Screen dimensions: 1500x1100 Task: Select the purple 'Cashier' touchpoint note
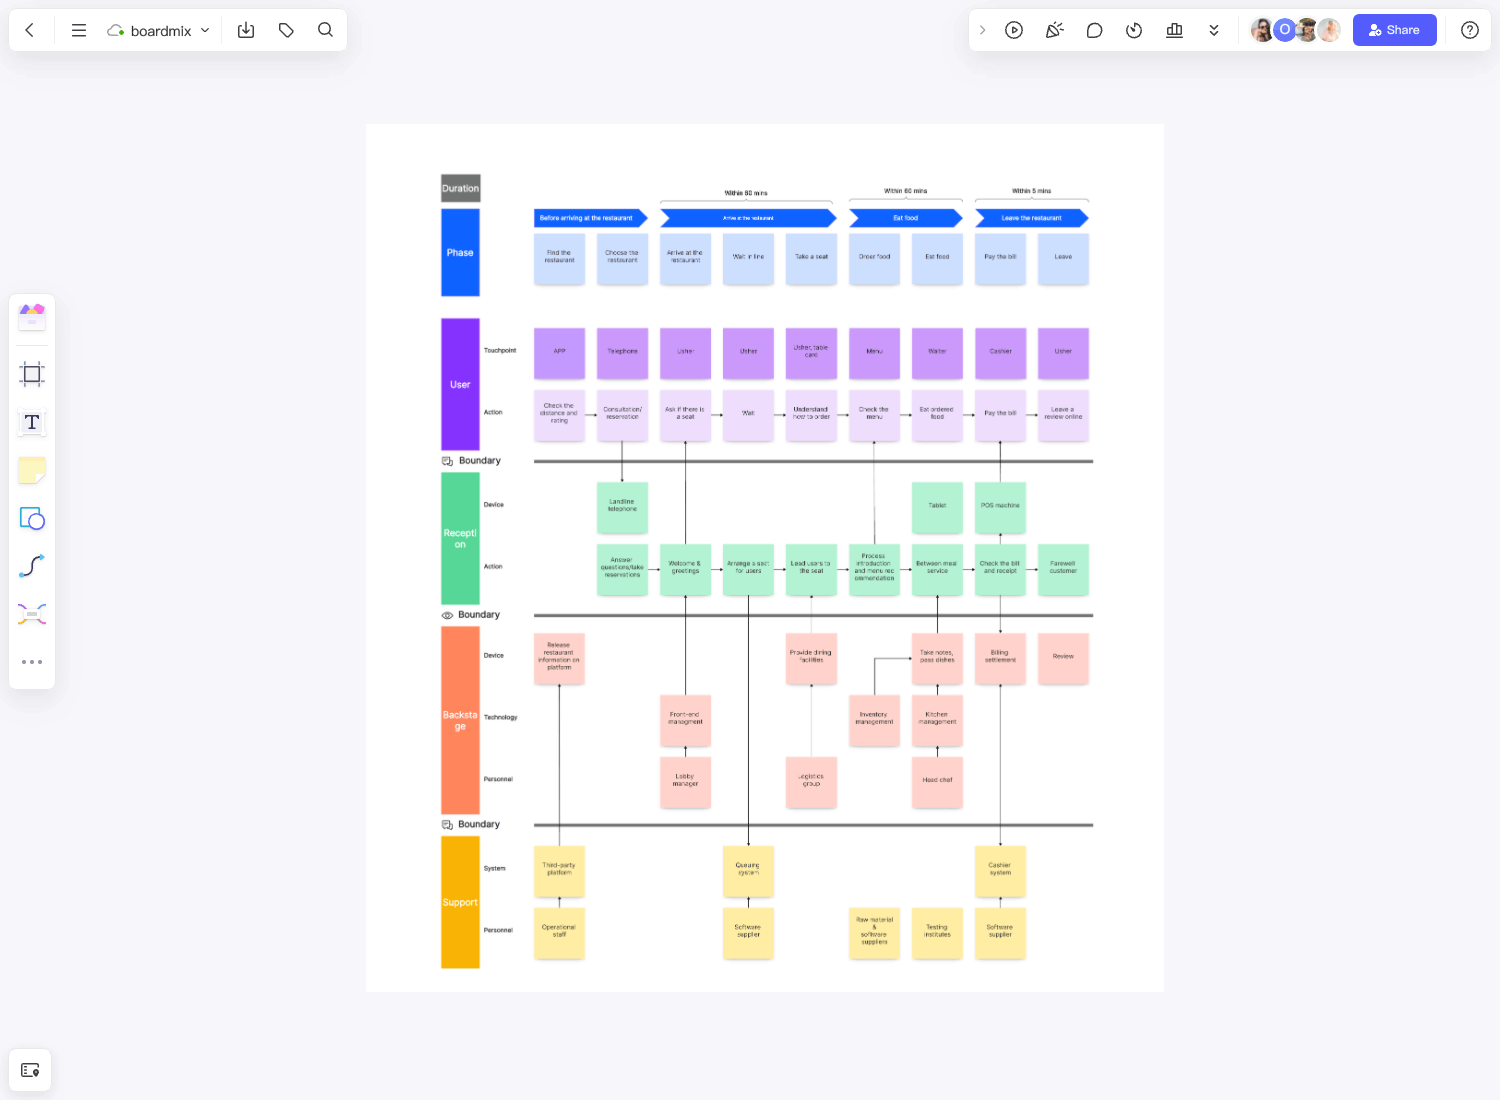(x=1000, y=353)
